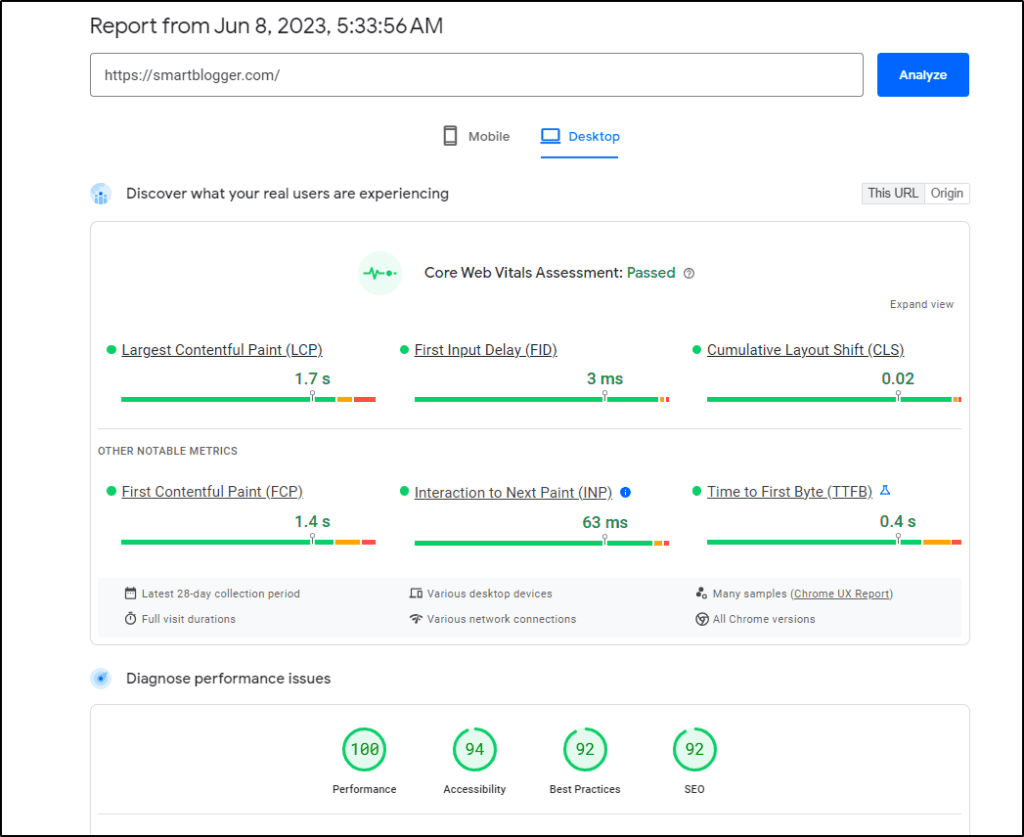Select the Desktop tab
Viewport: 1024px width, 837px height.
(580, 136)
